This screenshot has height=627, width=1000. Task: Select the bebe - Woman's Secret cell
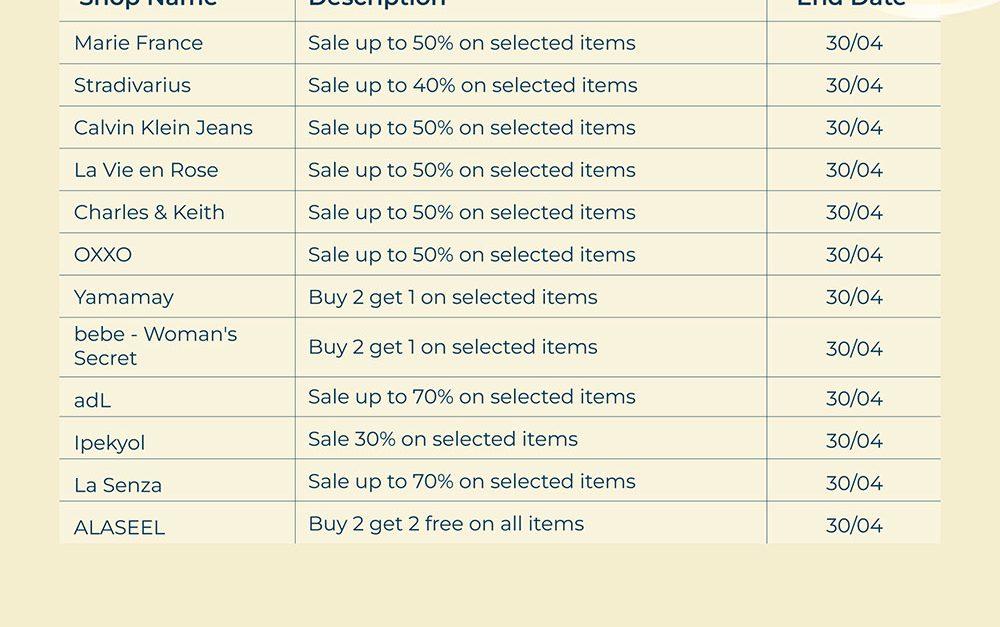(155, 346)
